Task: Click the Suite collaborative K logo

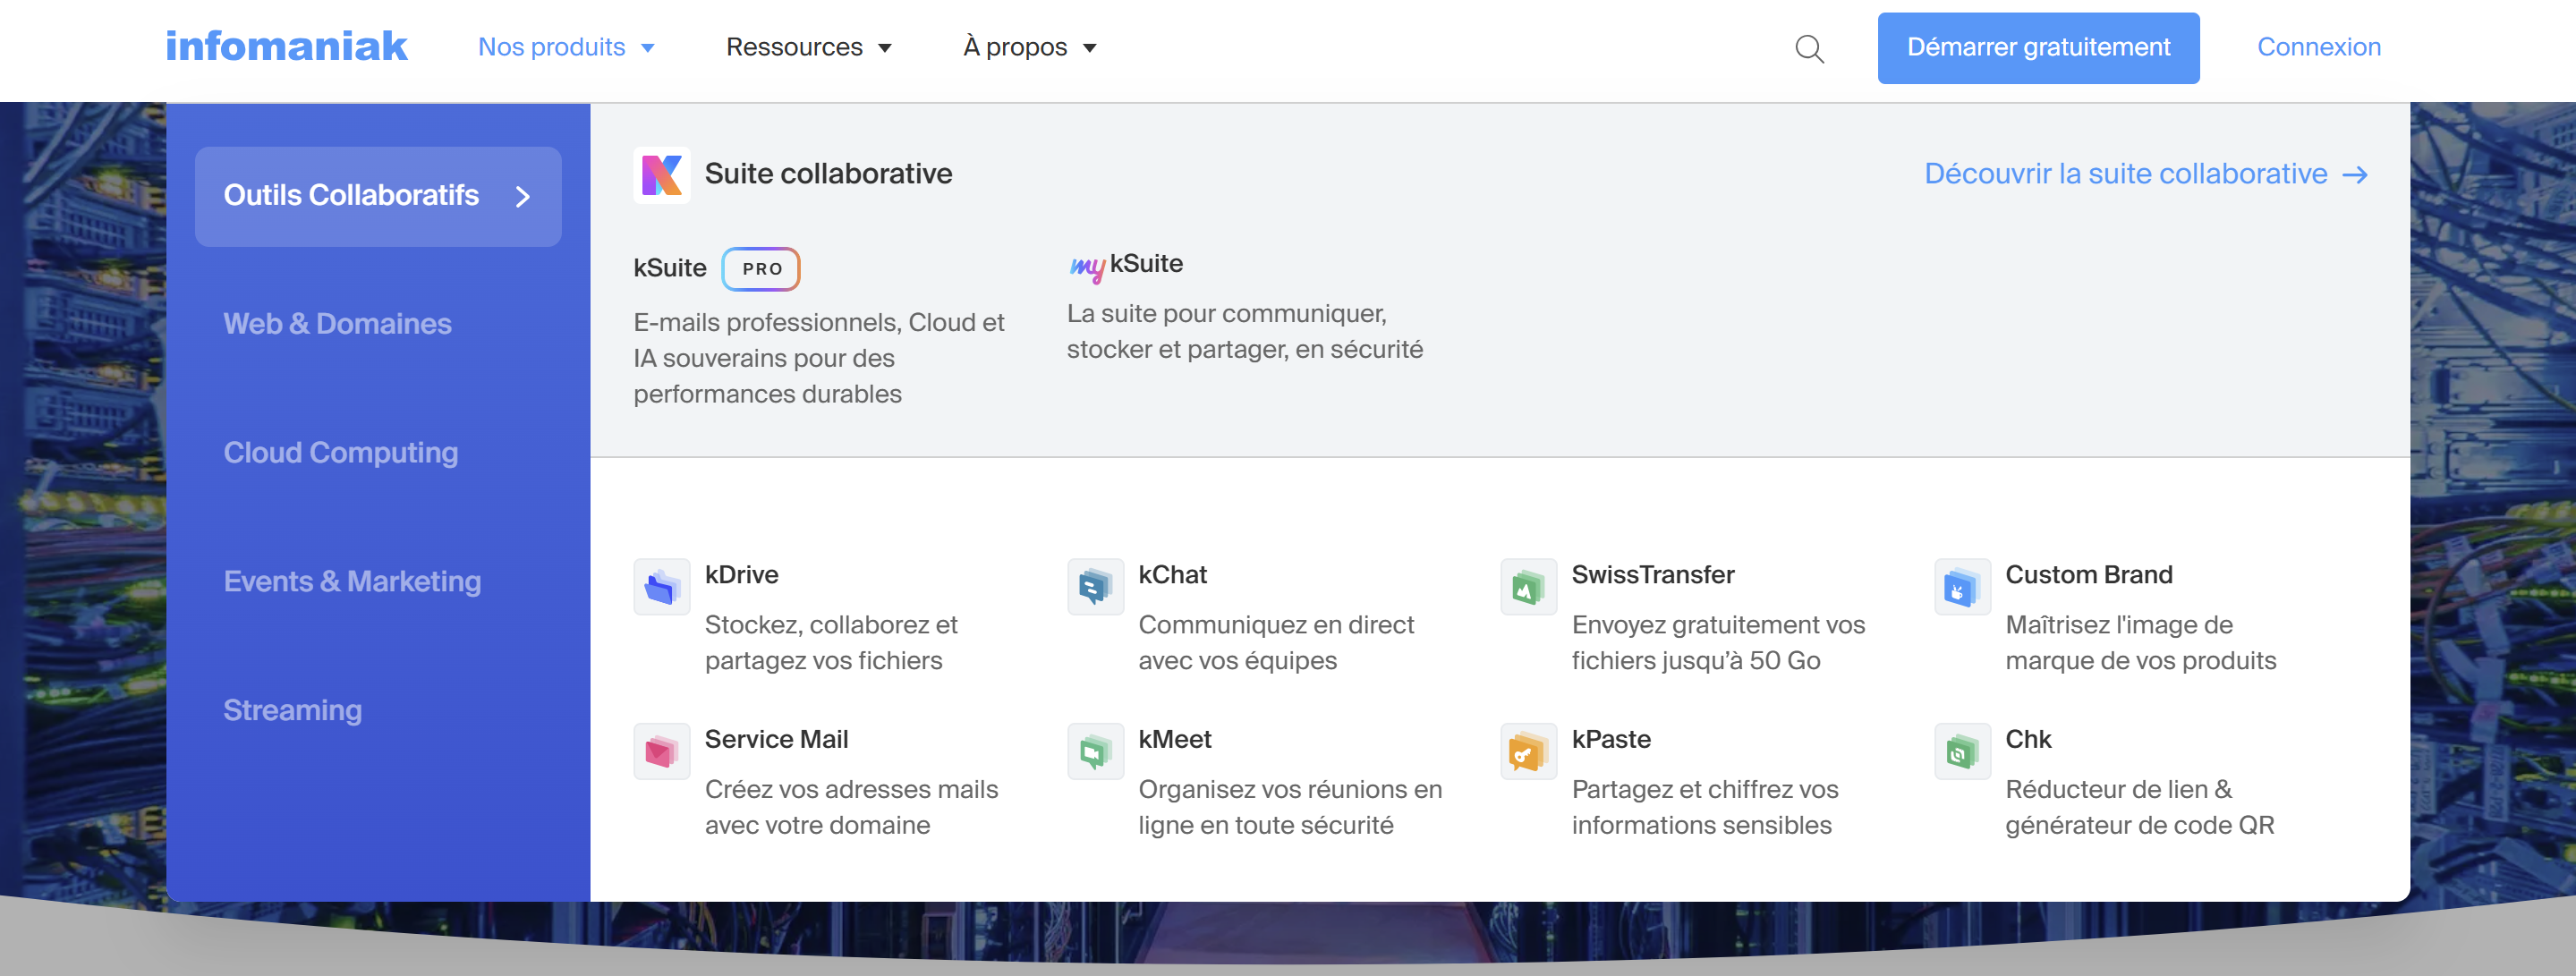Action: point(661,175)
